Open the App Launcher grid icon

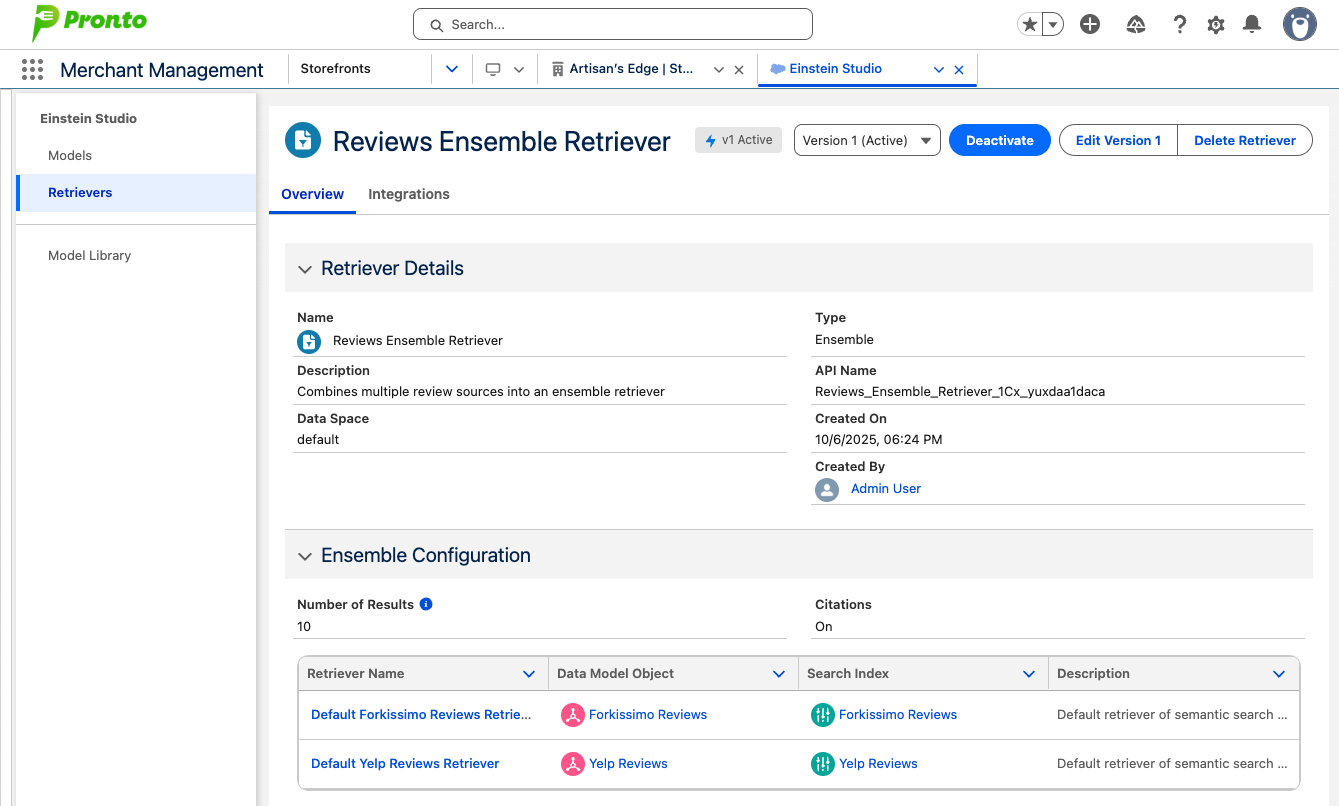tap(31, 69)
